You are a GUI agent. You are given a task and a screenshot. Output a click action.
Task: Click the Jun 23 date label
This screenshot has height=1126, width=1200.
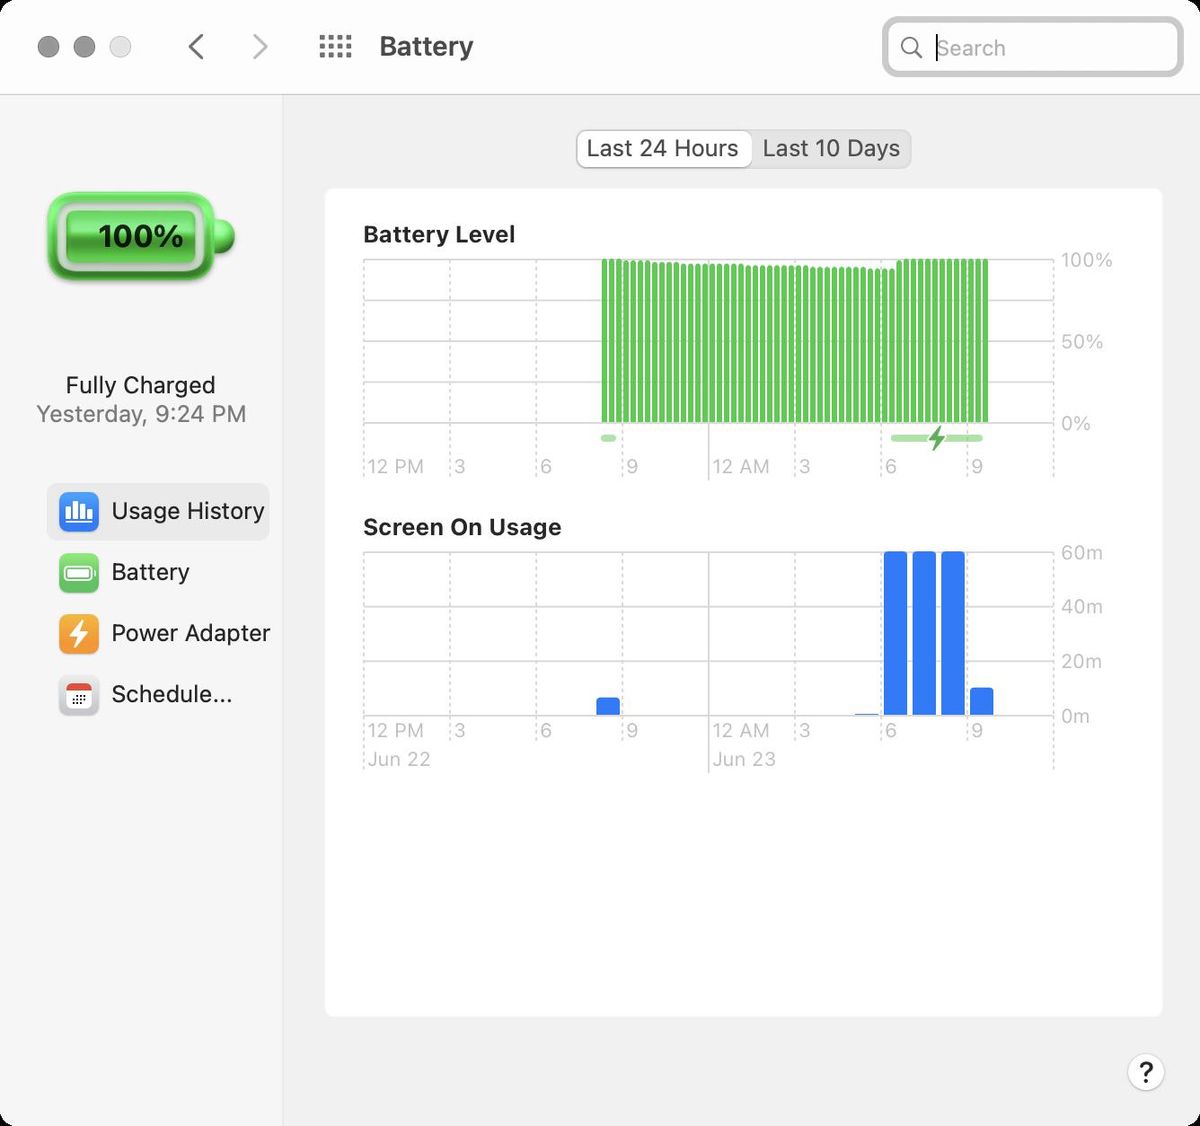tap(744, 759)
